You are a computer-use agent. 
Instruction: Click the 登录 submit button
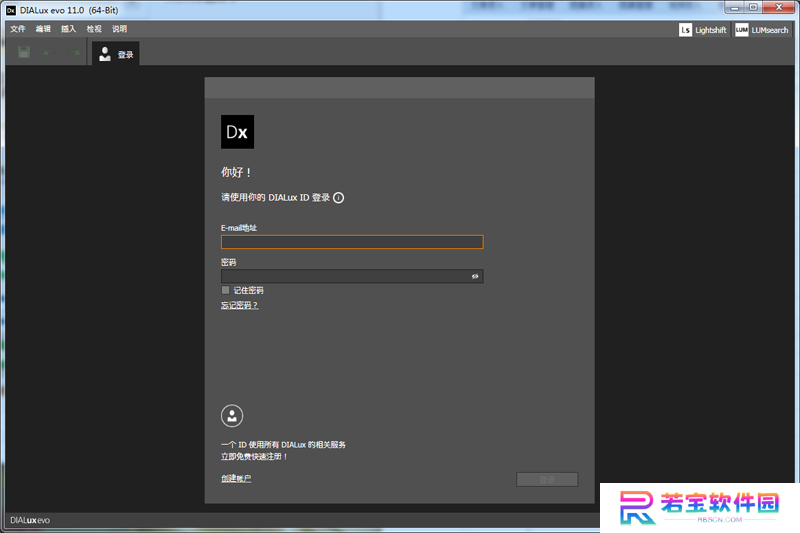[x=547, y=479]
